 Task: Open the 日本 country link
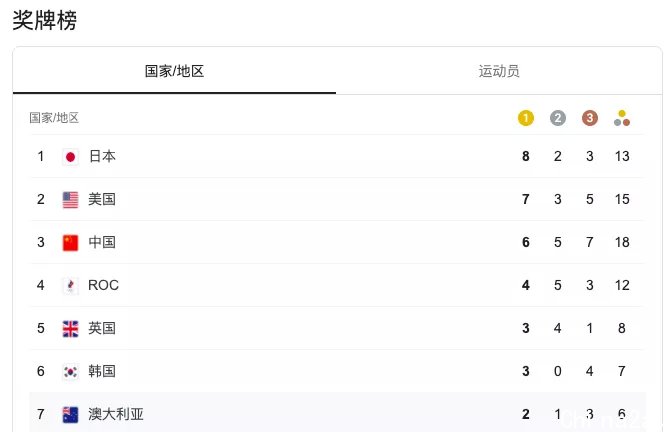(x=102, y=156)
